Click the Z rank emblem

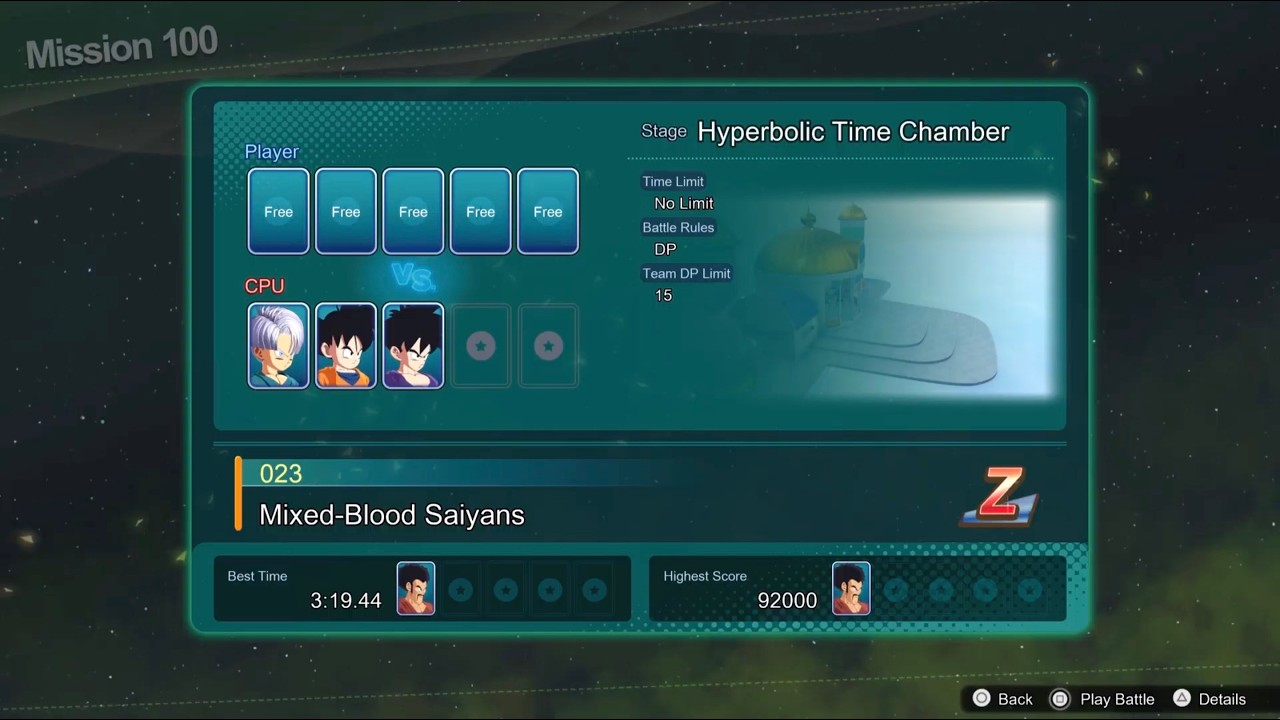[x=999, y=496]
